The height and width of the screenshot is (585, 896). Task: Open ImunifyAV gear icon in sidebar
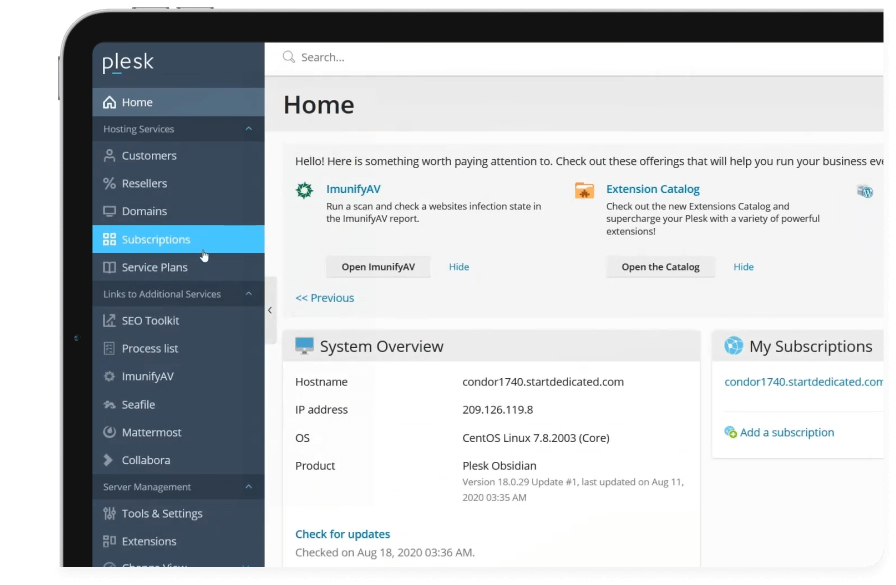point(108,376)
